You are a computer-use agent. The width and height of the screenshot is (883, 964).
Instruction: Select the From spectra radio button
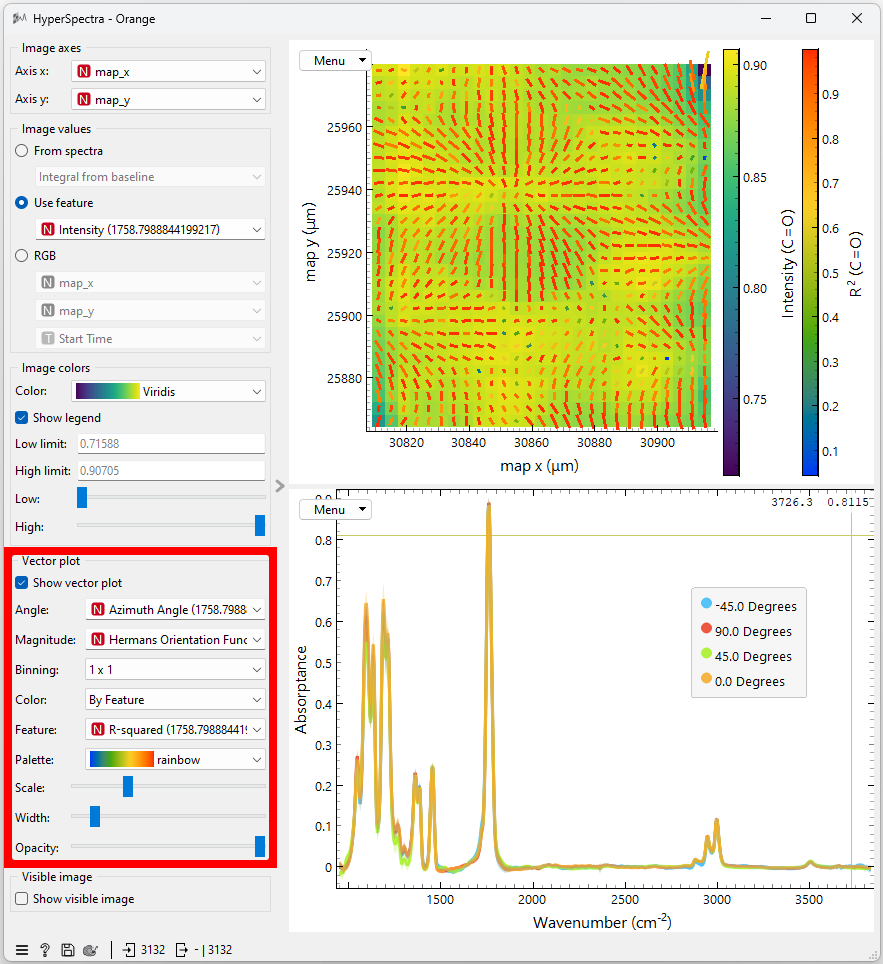coord(22,151)
